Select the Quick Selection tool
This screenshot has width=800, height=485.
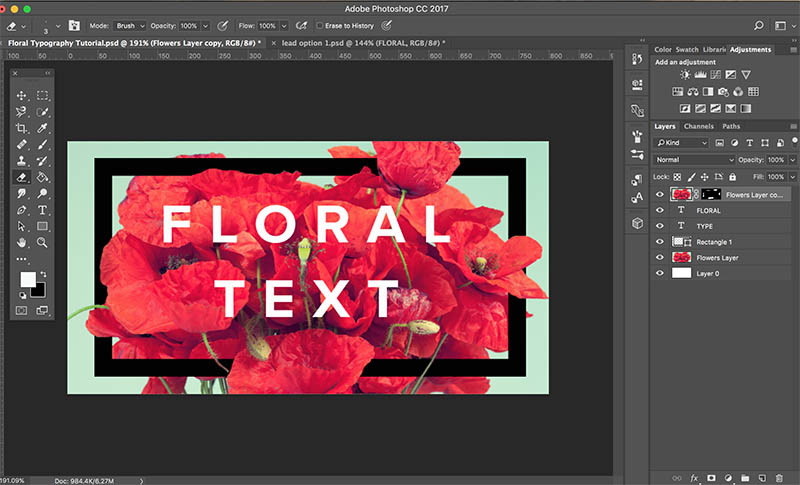pyautogui.click(x=42, y=112)
